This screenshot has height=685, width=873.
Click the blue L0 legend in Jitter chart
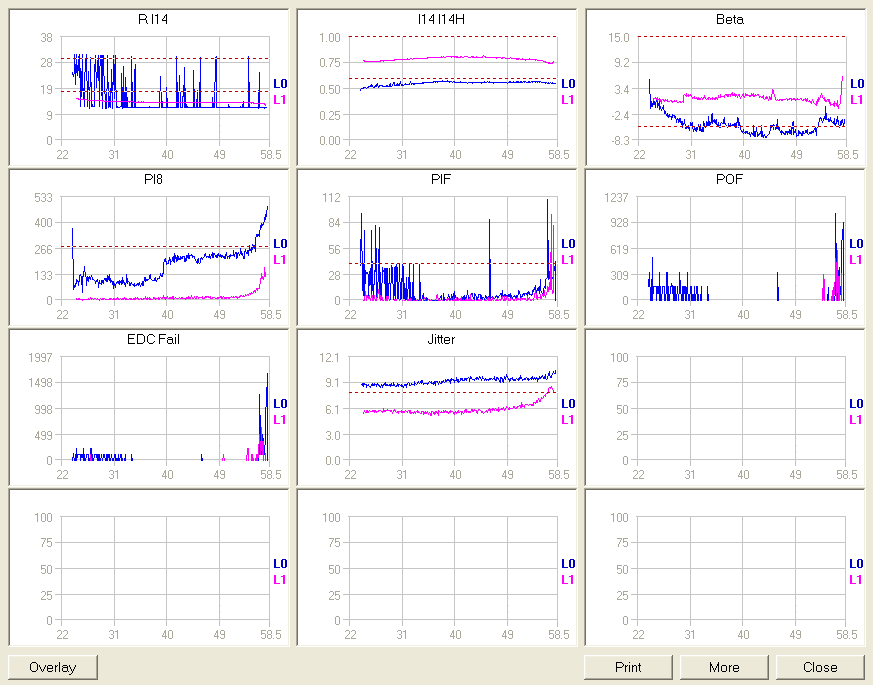point(568,404)
